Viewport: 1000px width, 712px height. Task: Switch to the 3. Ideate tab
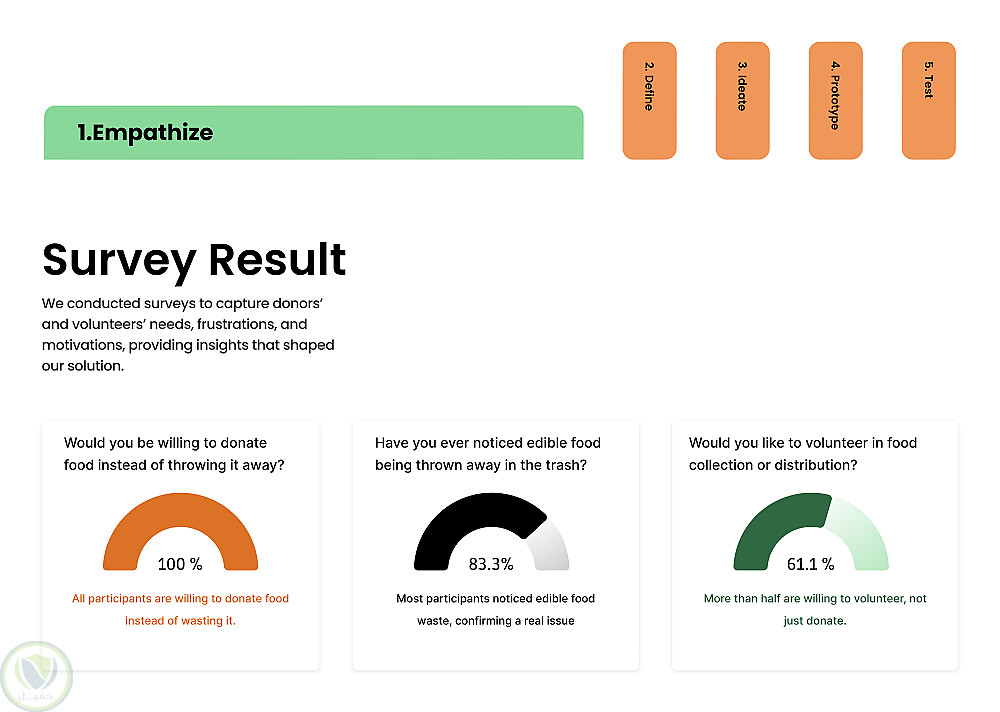point(742,100)
